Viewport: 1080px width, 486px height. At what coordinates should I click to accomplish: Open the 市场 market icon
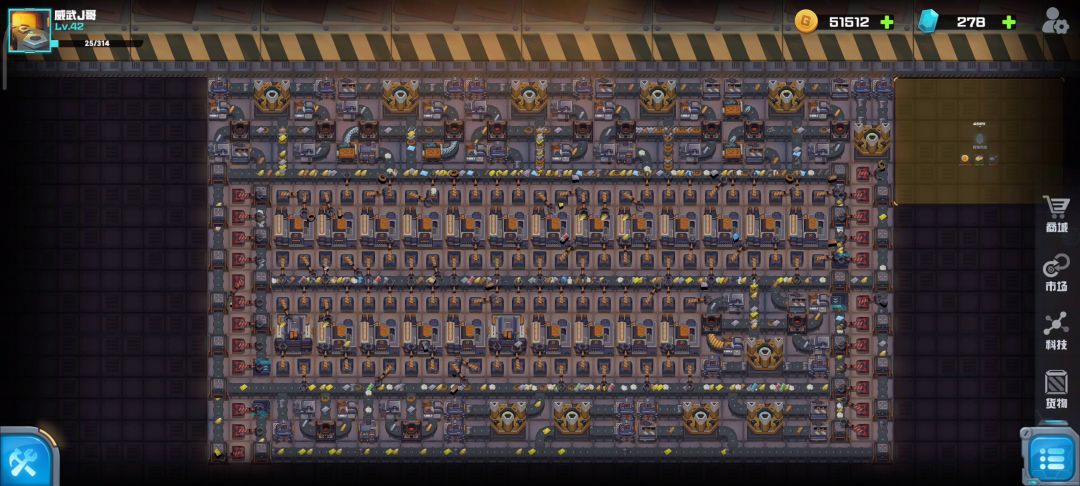coord(1056,271)
